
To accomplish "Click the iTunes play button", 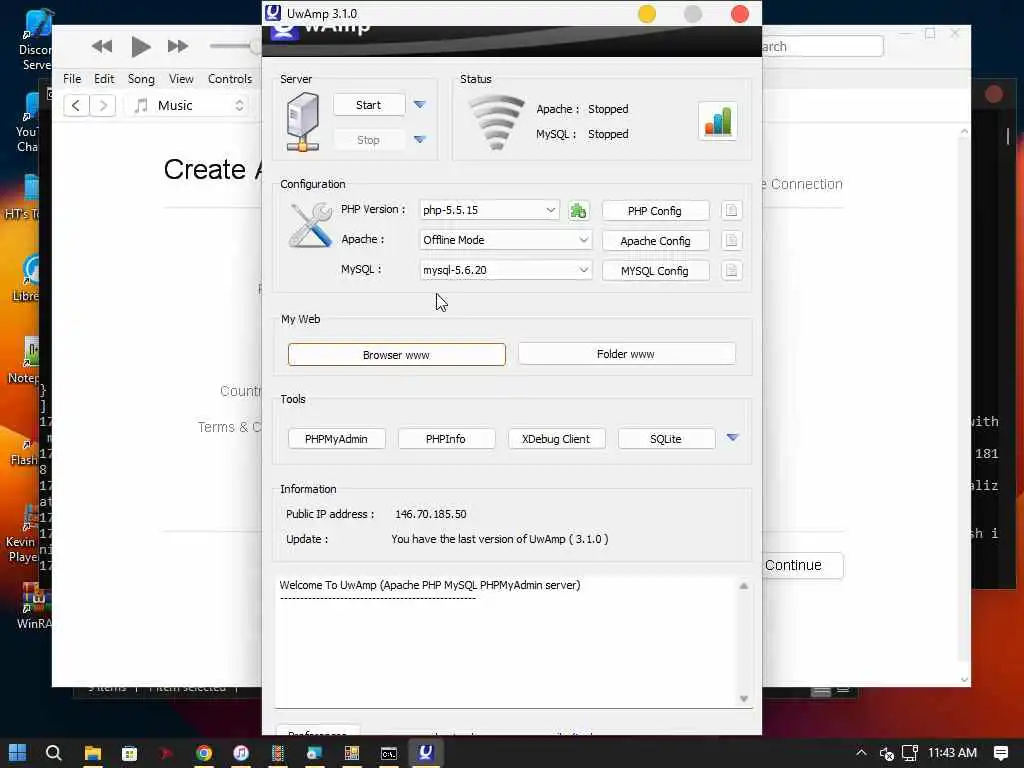I will point(140,46).
